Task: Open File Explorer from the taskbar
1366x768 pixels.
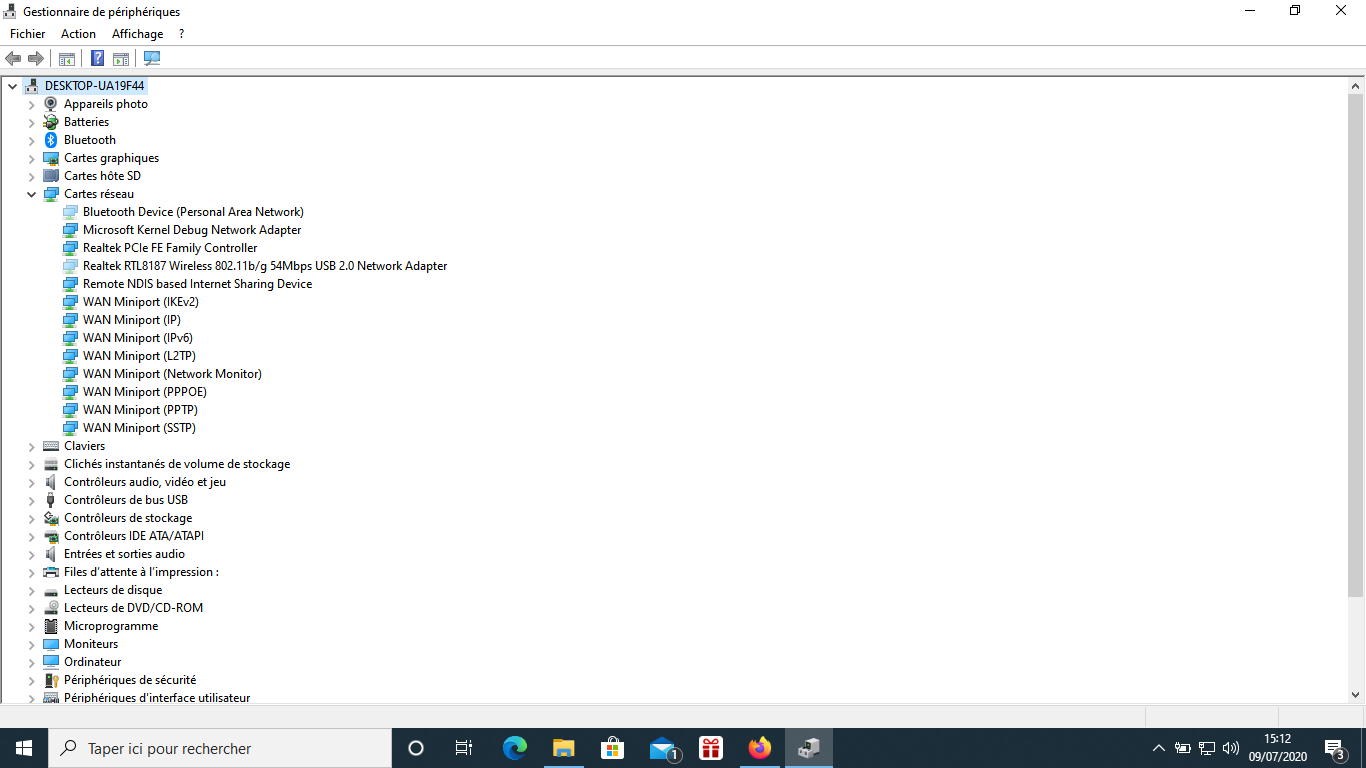Action: point(563,748)
